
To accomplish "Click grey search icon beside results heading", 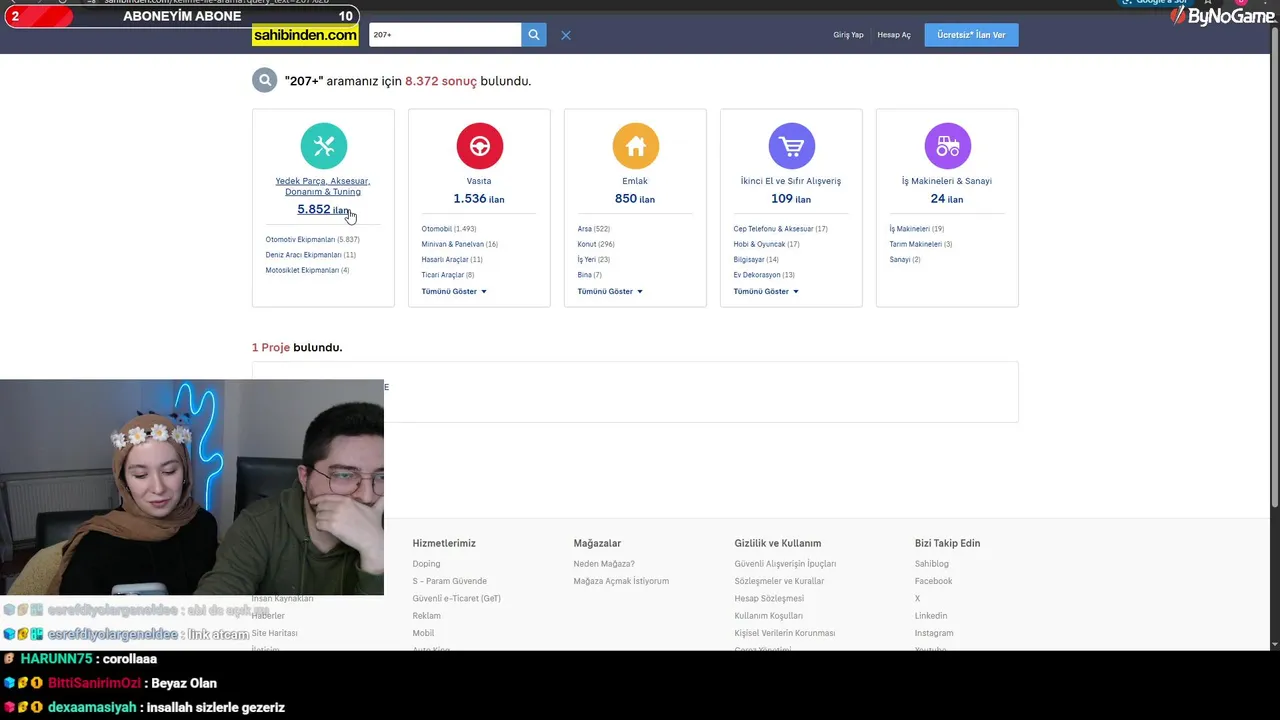I will (x=264, y=81).
